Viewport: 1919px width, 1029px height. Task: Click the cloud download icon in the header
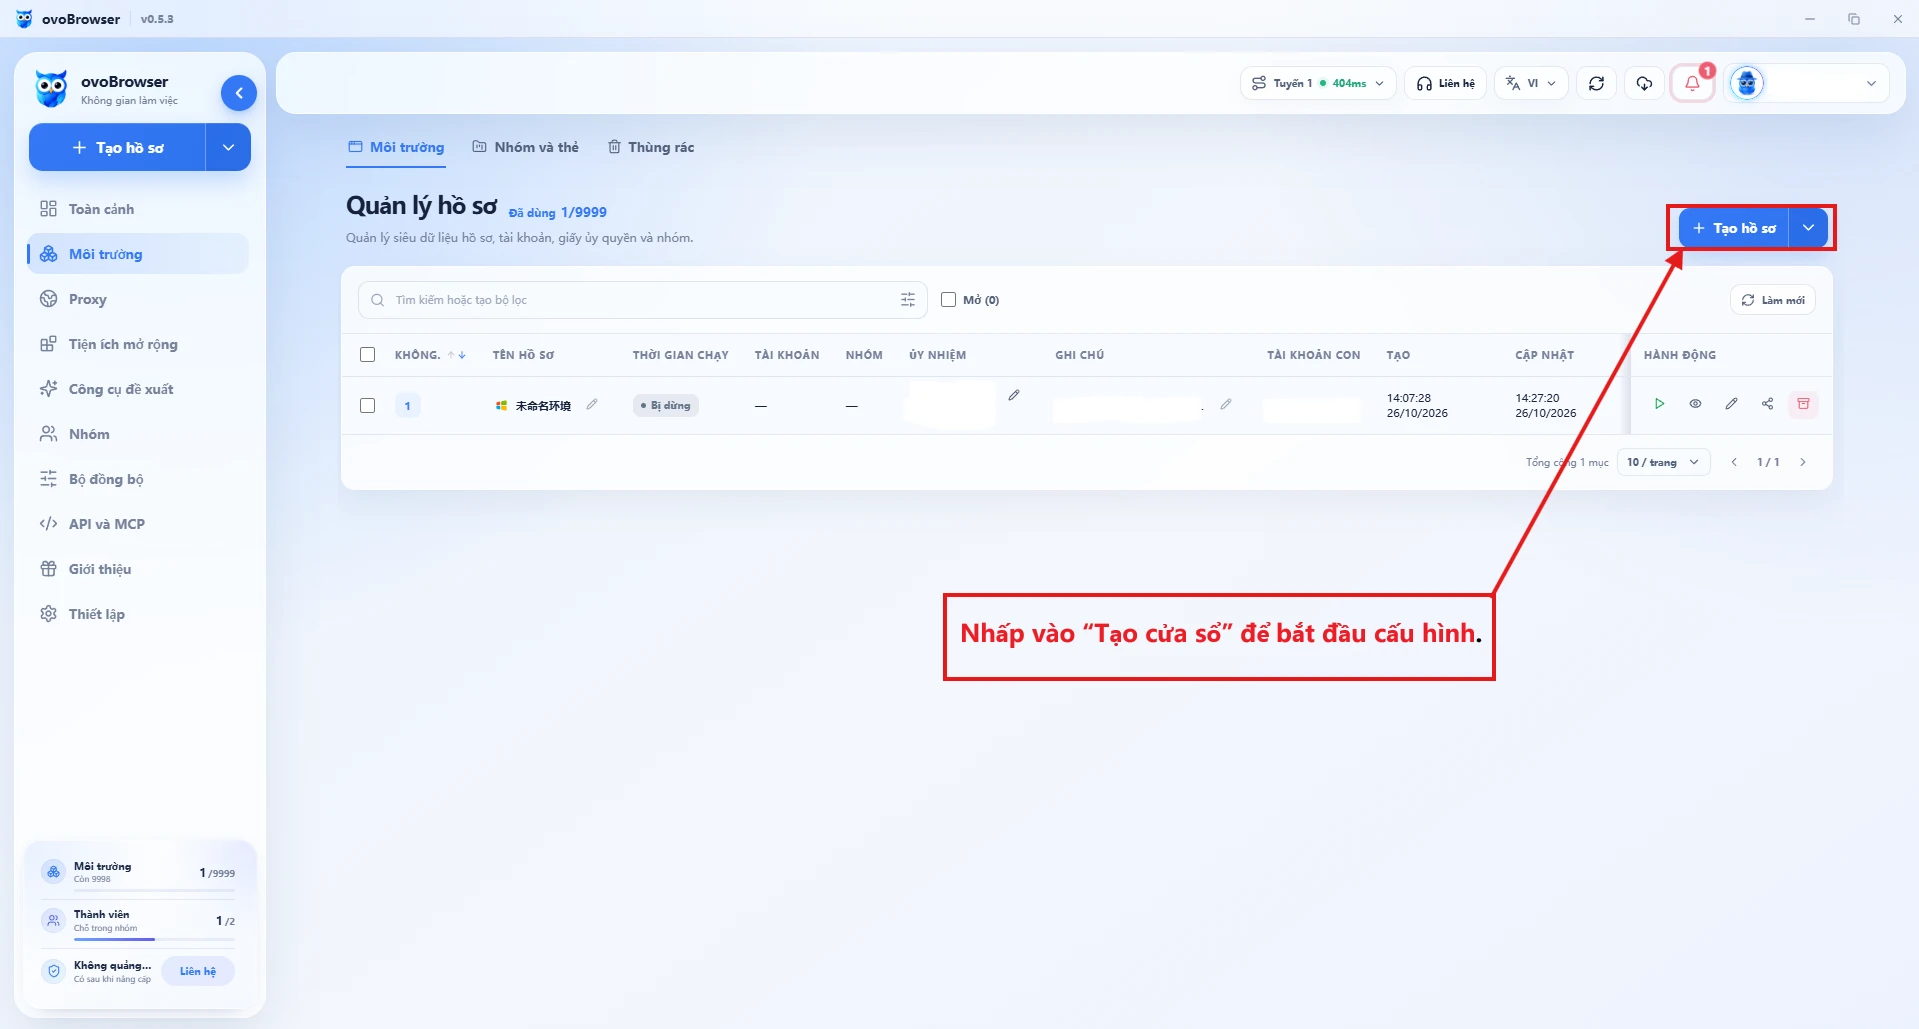tap(1644, 83)
